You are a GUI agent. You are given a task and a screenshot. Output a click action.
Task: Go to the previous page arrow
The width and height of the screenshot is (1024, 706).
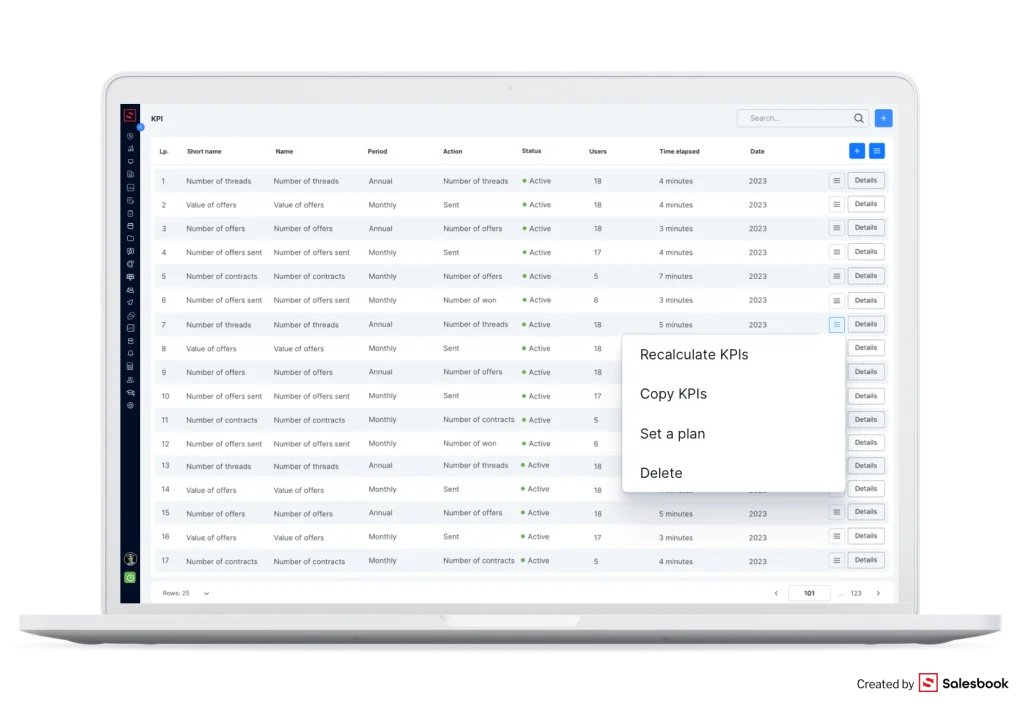pyautogui.click(x=776, y=593)
